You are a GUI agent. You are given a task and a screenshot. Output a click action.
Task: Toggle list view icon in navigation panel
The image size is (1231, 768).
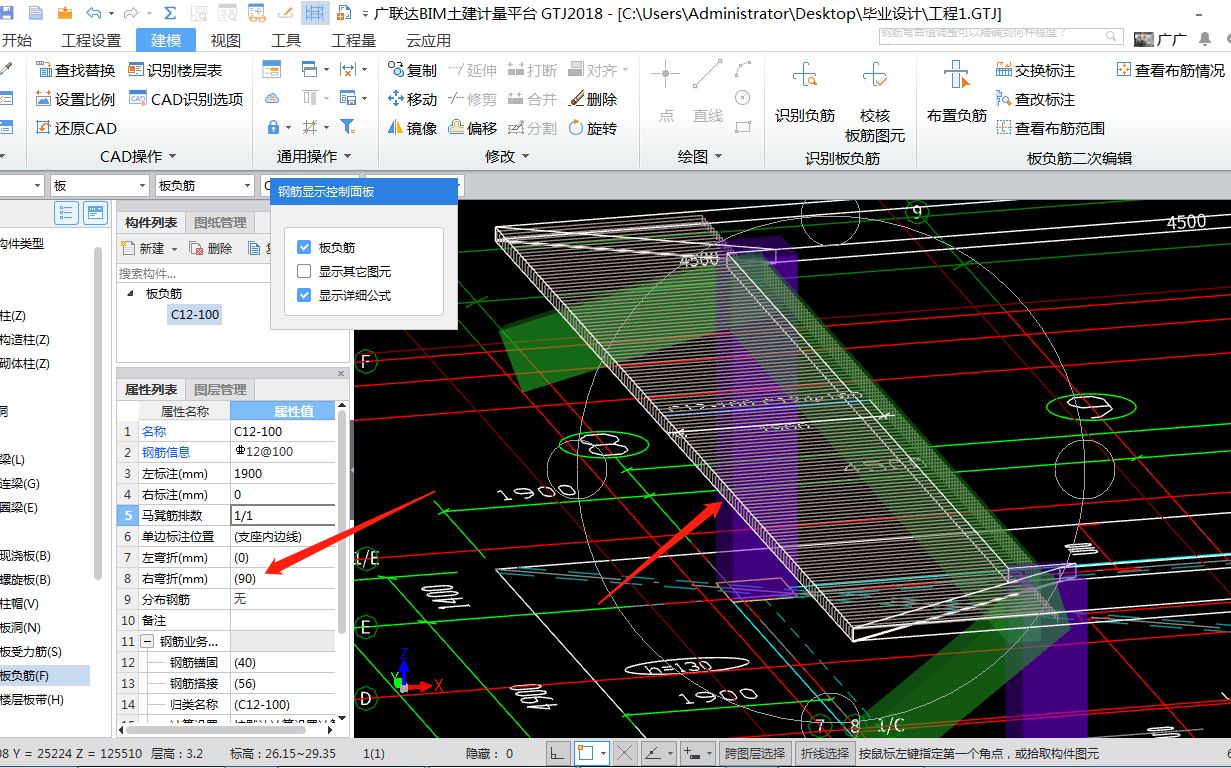(x=67, y=212)
